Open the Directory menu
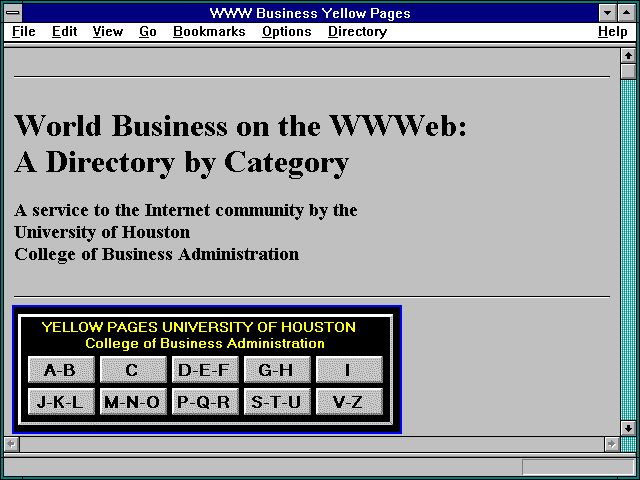The width and height of the screenshot is (640, 480). (357, 32)
